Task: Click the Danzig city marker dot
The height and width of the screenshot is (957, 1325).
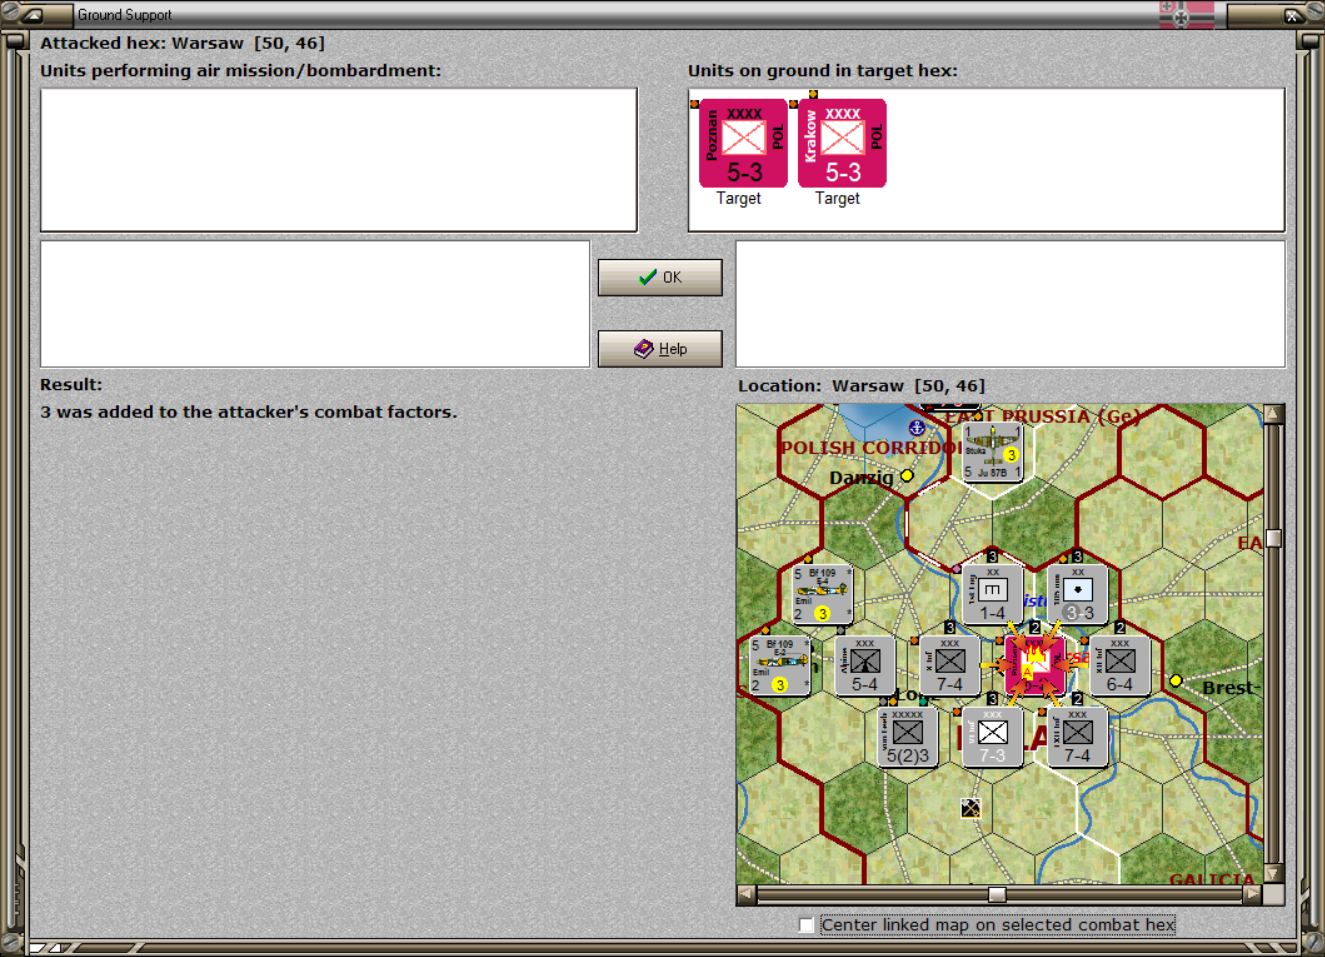Action: click(907, 476)
